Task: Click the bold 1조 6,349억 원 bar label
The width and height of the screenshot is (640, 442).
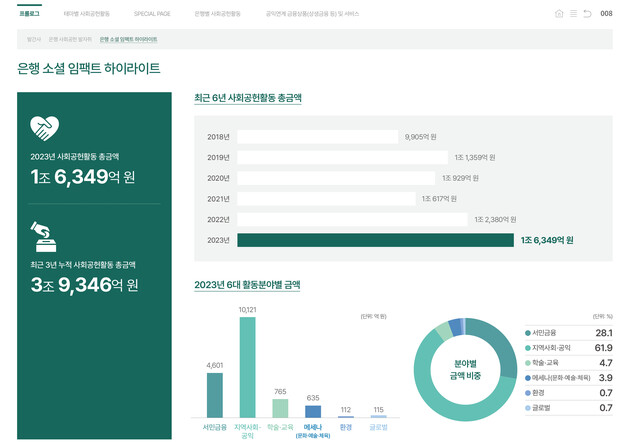Action: coord(547,240)
